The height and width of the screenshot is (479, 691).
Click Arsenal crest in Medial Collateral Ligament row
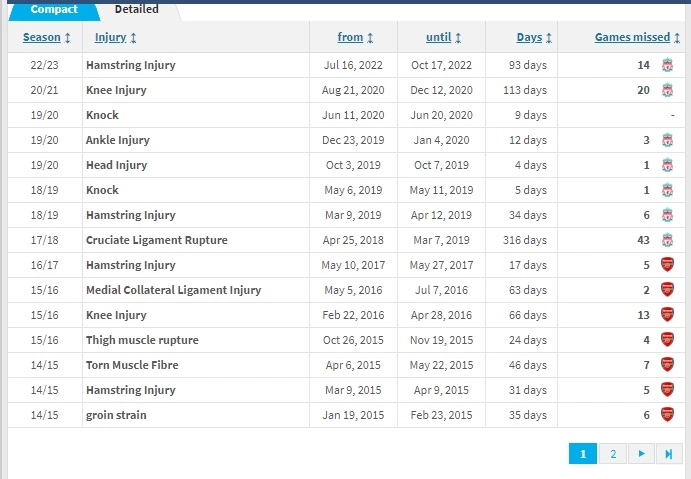click(667, 290)
